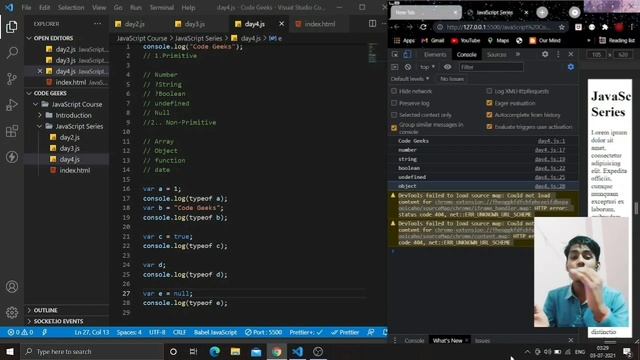Close the DevTools panel
The height and width of the screenshot is (360, 640).
click(x=571, y=54)
